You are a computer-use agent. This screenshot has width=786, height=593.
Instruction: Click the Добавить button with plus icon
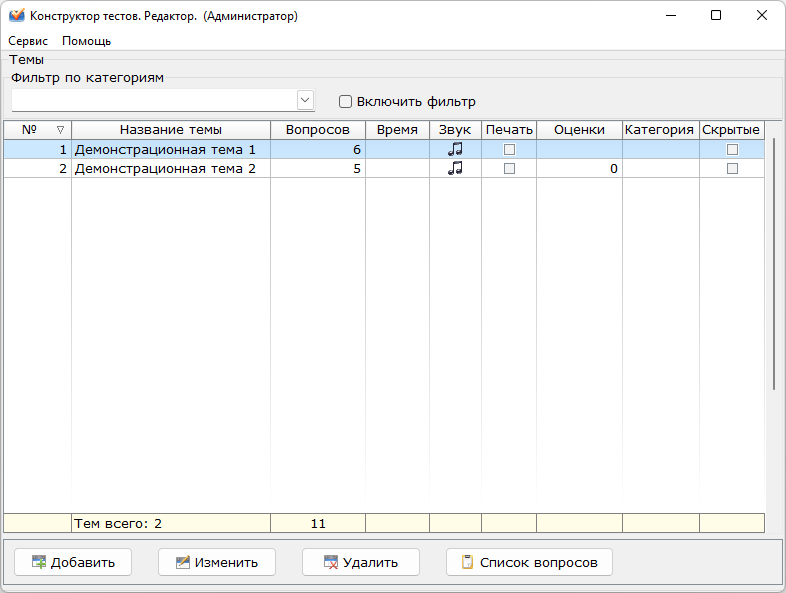pos(72,562)
